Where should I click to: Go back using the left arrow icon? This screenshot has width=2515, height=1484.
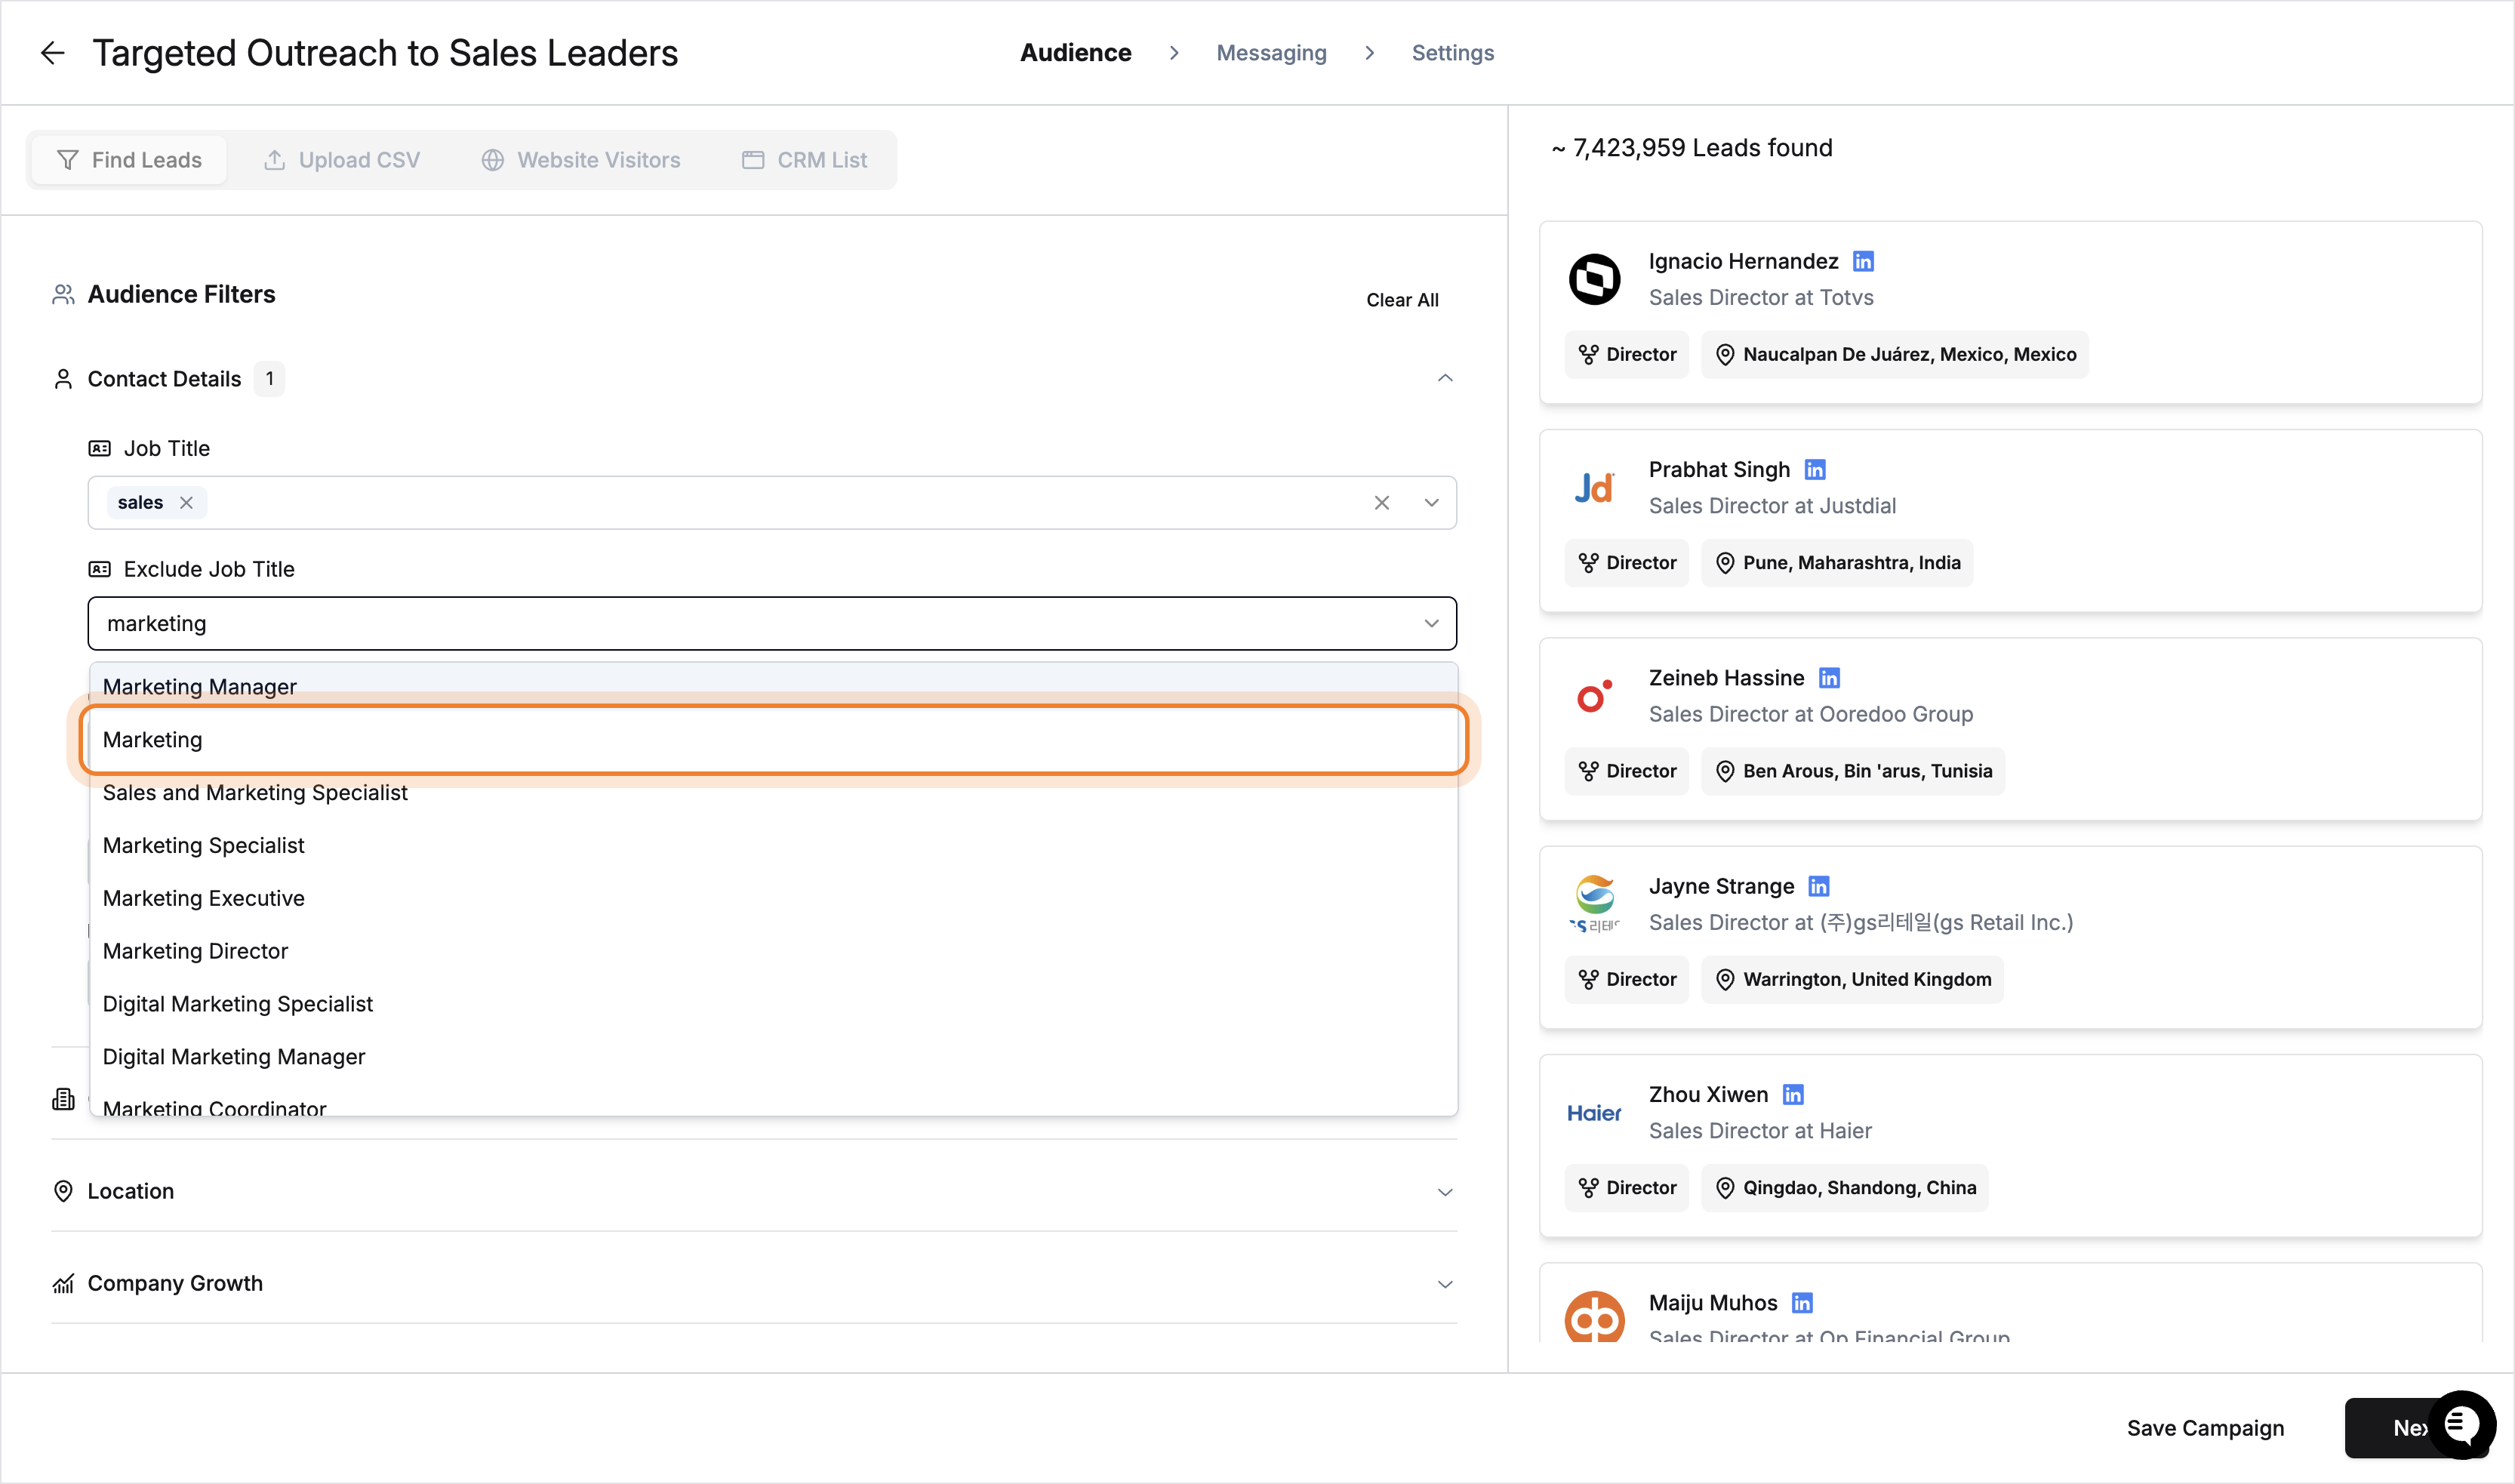52,53
